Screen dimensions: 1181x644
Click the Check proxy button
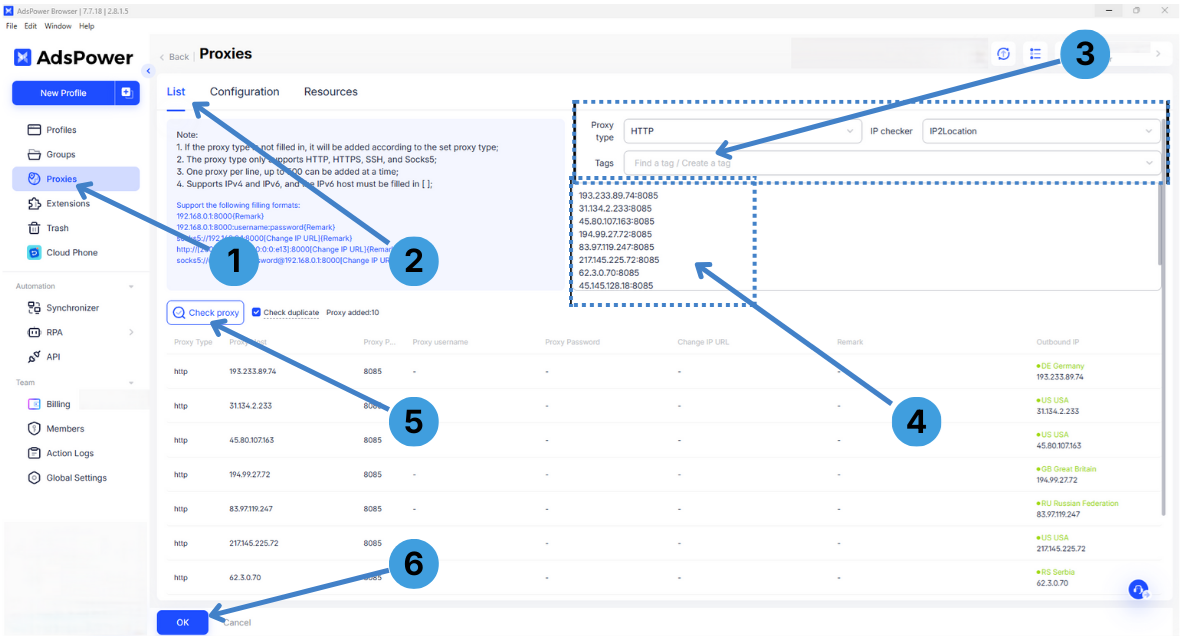205,313
